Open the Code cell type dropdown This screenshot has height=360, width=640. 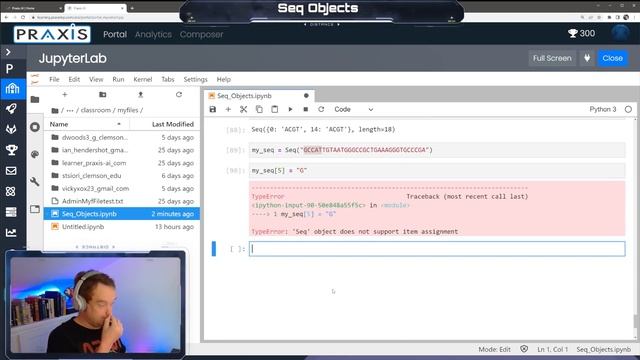point(353,109)
